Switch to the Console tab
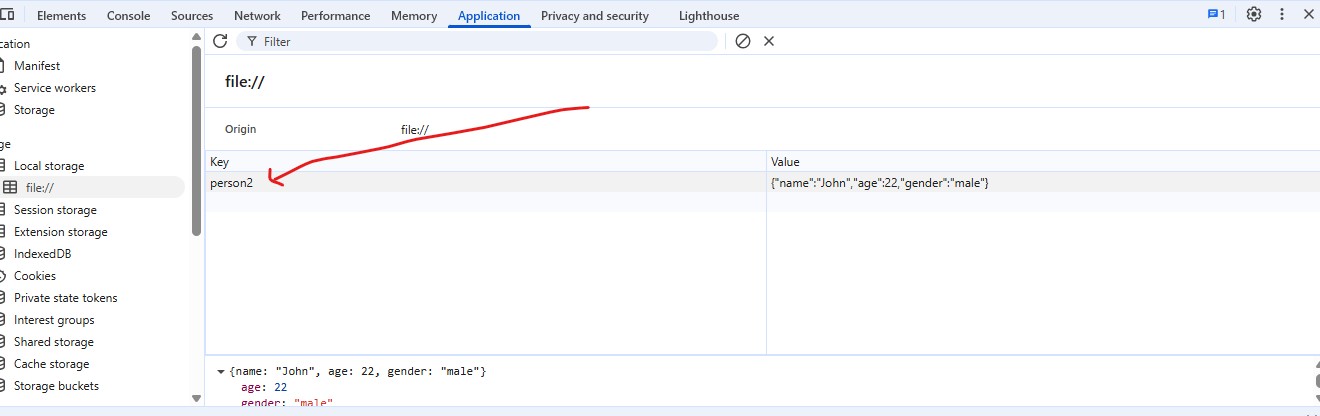Viewport: 1320px width, 416px height. tap(128, 16)
